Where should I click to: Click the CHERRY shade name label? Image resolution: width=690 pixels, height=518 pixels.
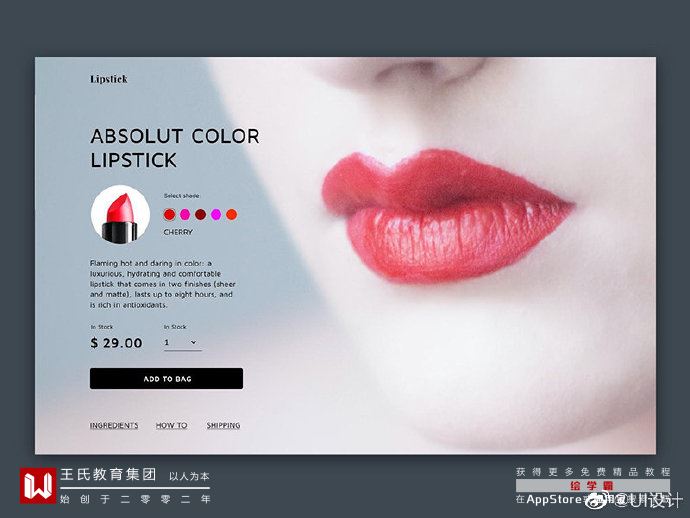[x=178, y=232]
